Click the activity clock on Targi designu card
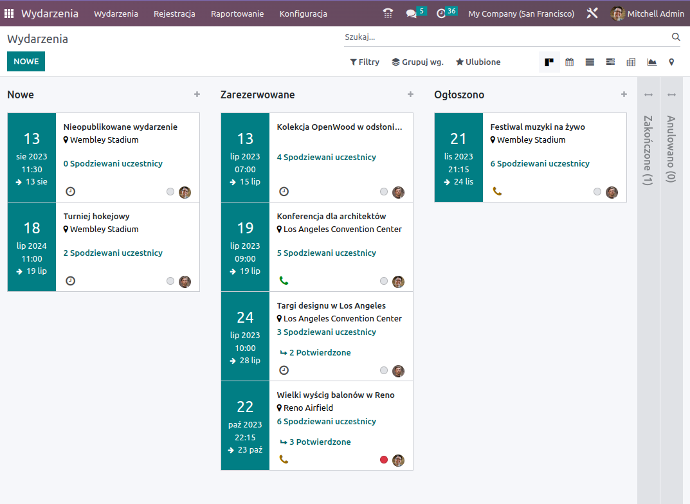Image resolution: width=690 pixels, height=504 pixels. tap(284, 370)
